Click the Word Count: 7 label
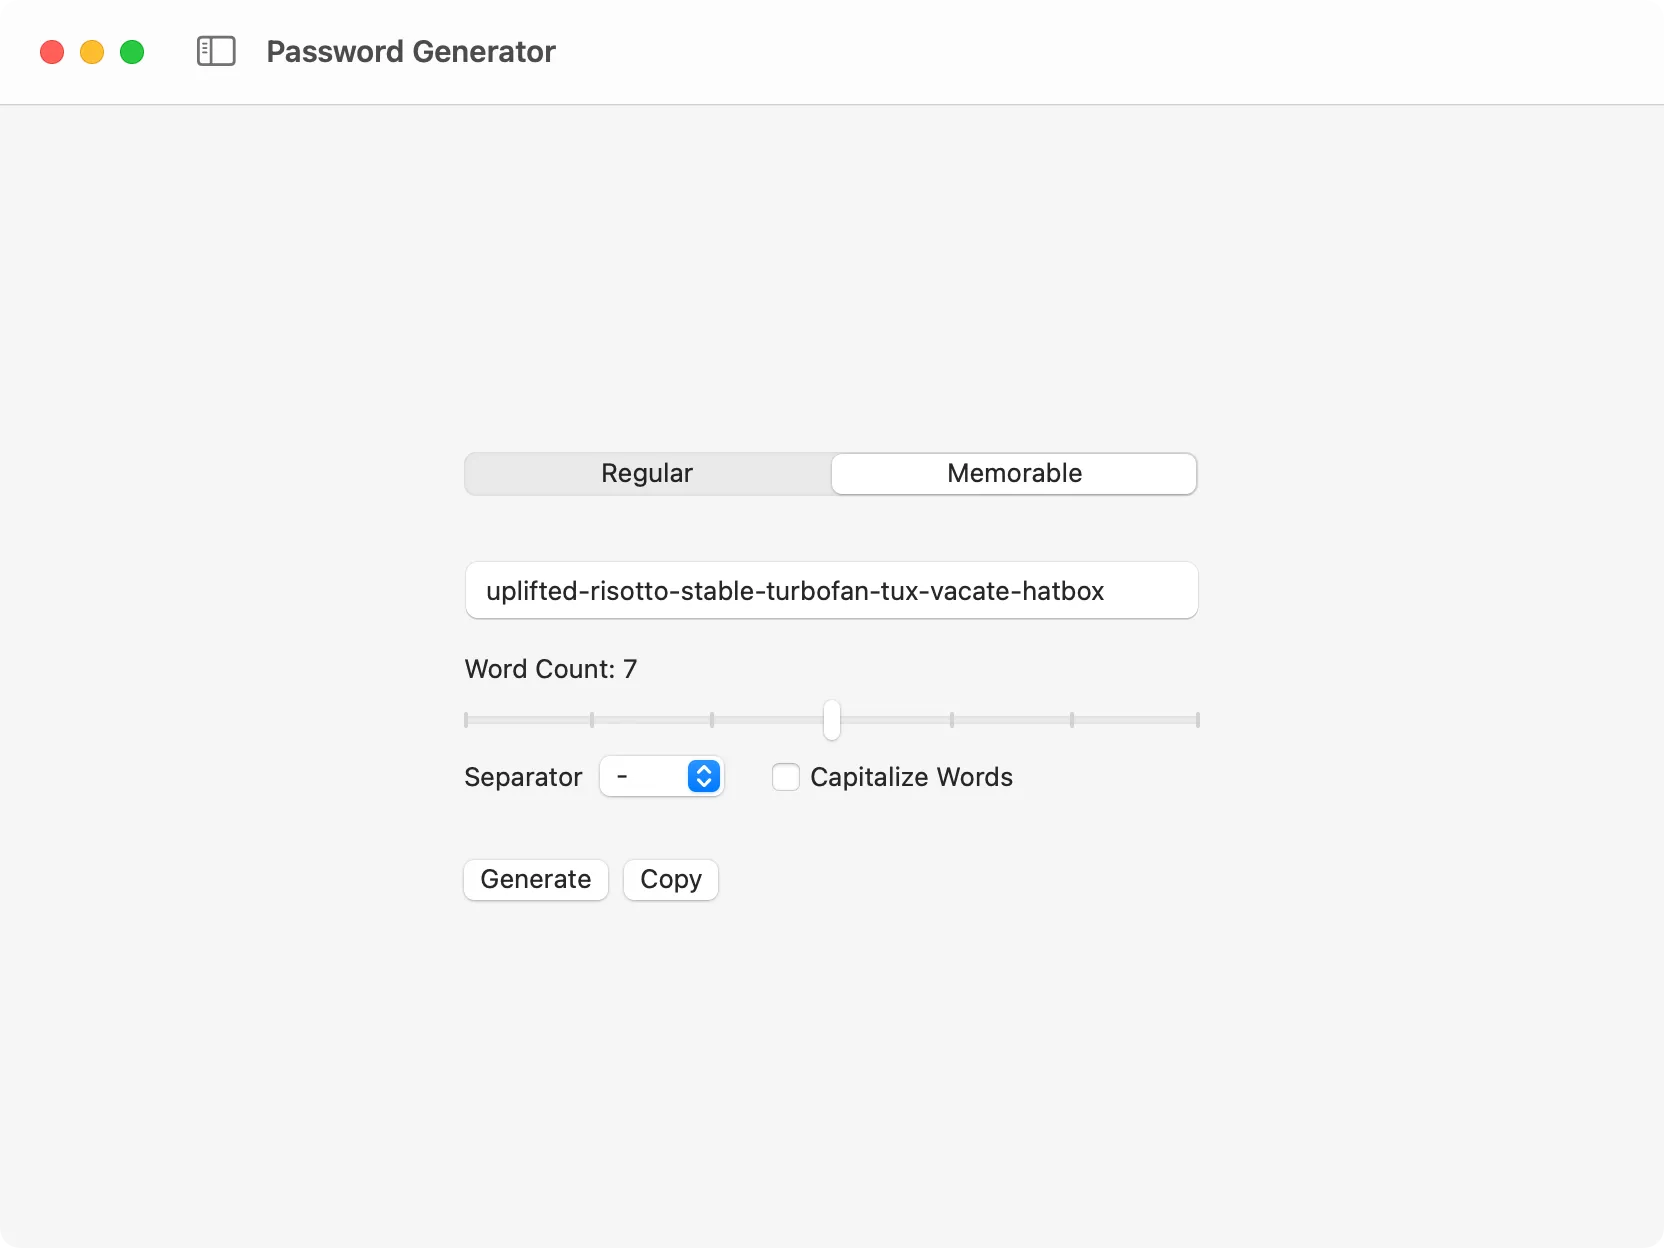 [x=551, y=668]
